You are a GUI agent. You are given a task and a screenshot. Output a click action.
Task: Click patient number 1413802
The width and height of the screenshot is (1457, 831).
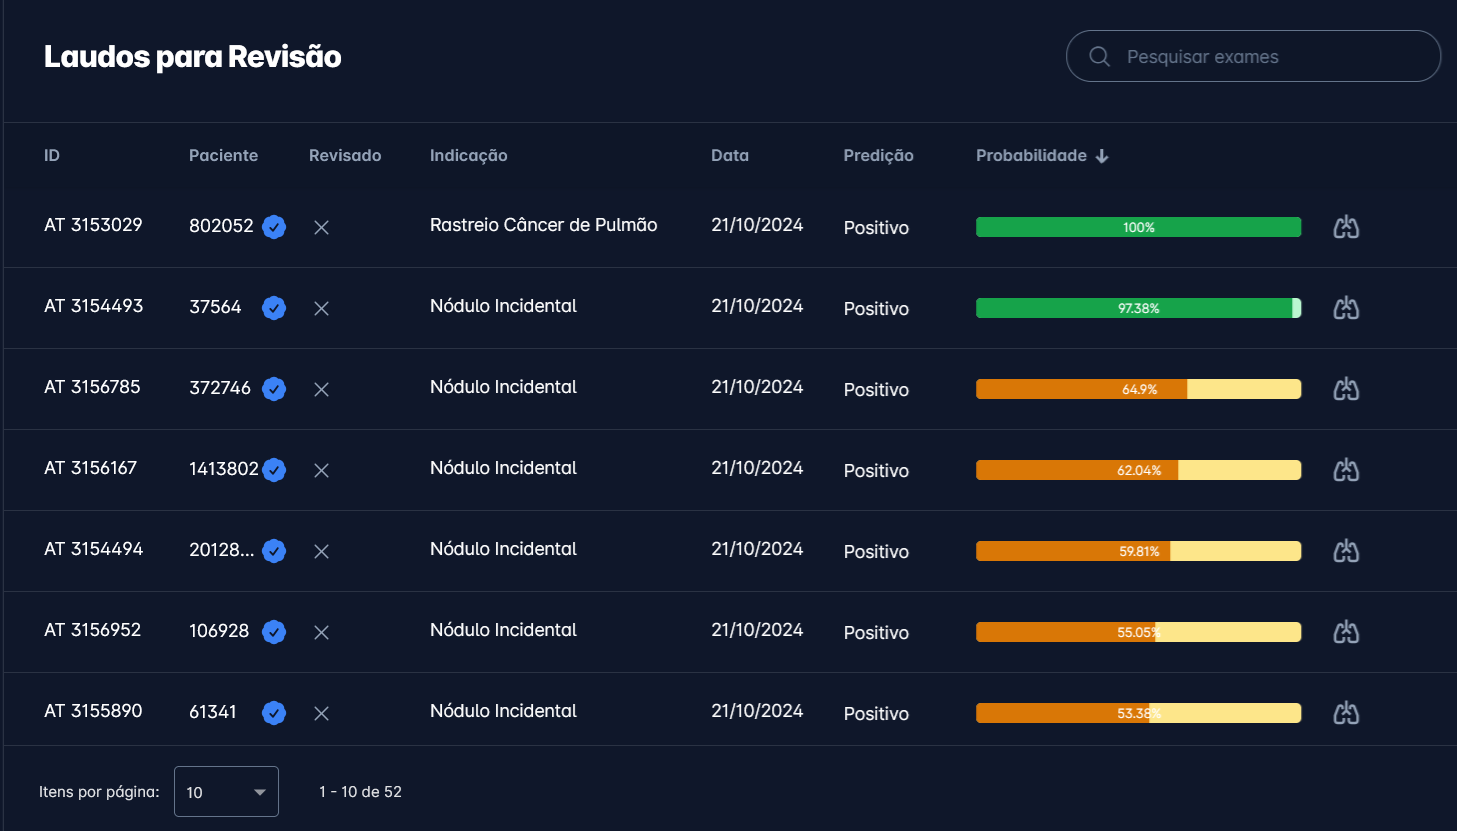coord(224,469)
